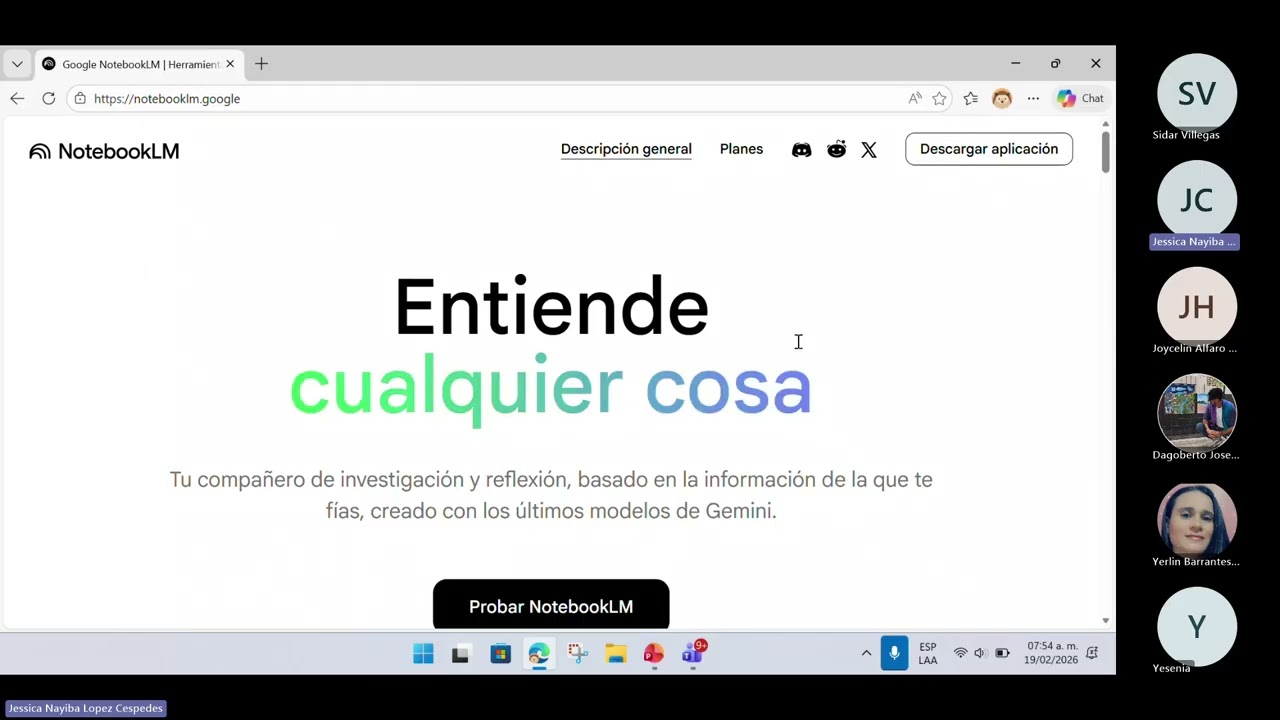
Task: Open Copilot Chat button
Action: (1080, 98)
